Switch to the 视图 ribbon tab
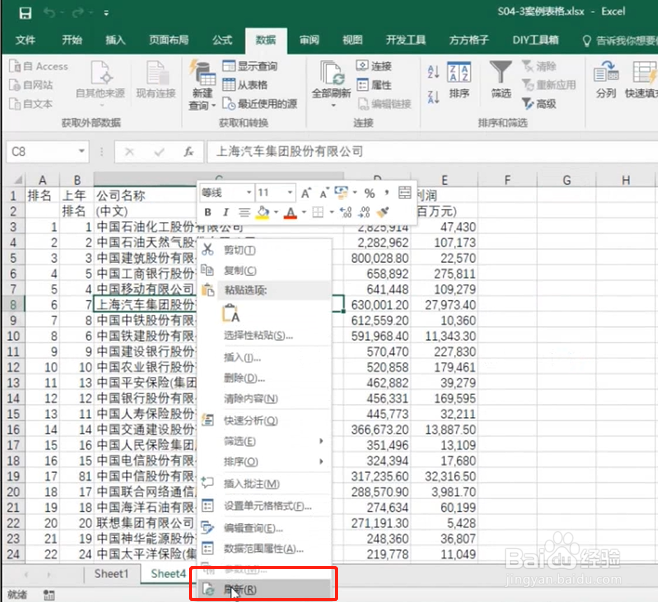This screenshot has width=658, height=602. (352, 40)
